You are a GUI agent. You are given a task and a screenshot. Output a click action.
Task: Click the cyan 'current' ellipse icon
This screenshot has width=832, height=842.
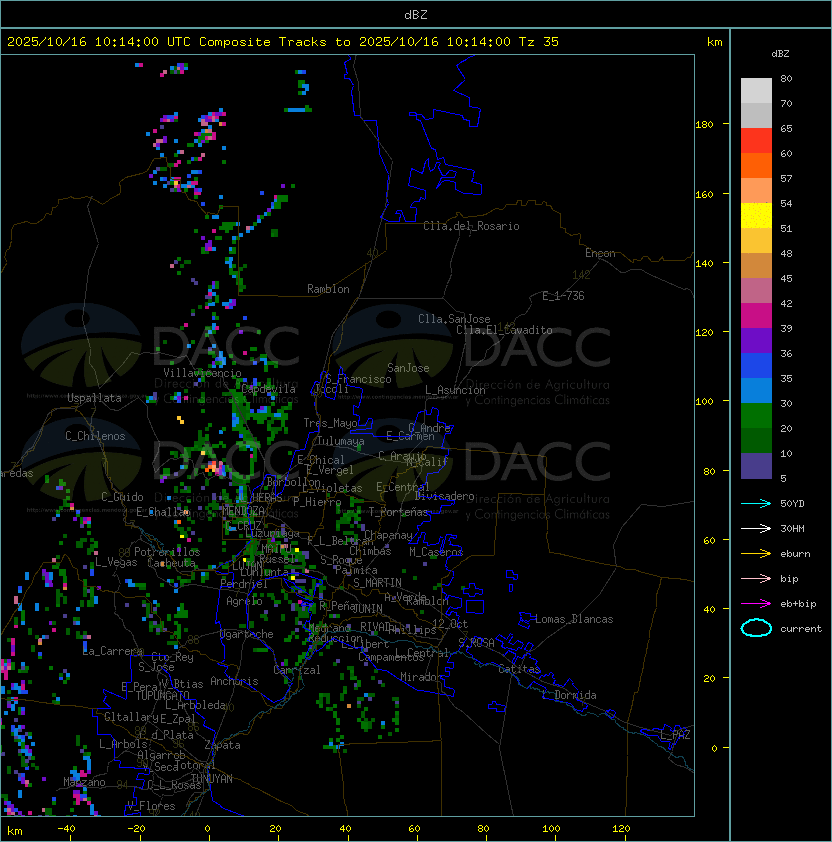(x=756, y=628)
